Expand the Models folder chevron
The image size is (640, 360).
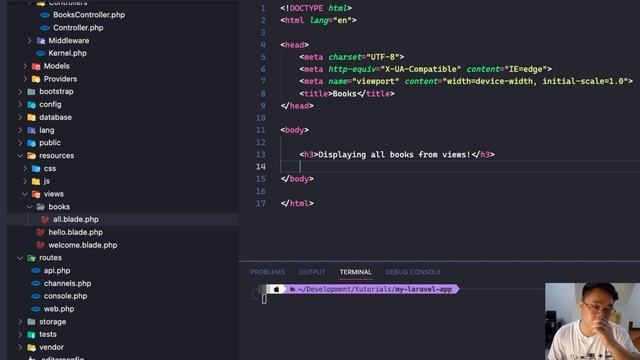[x=25, y=66]
